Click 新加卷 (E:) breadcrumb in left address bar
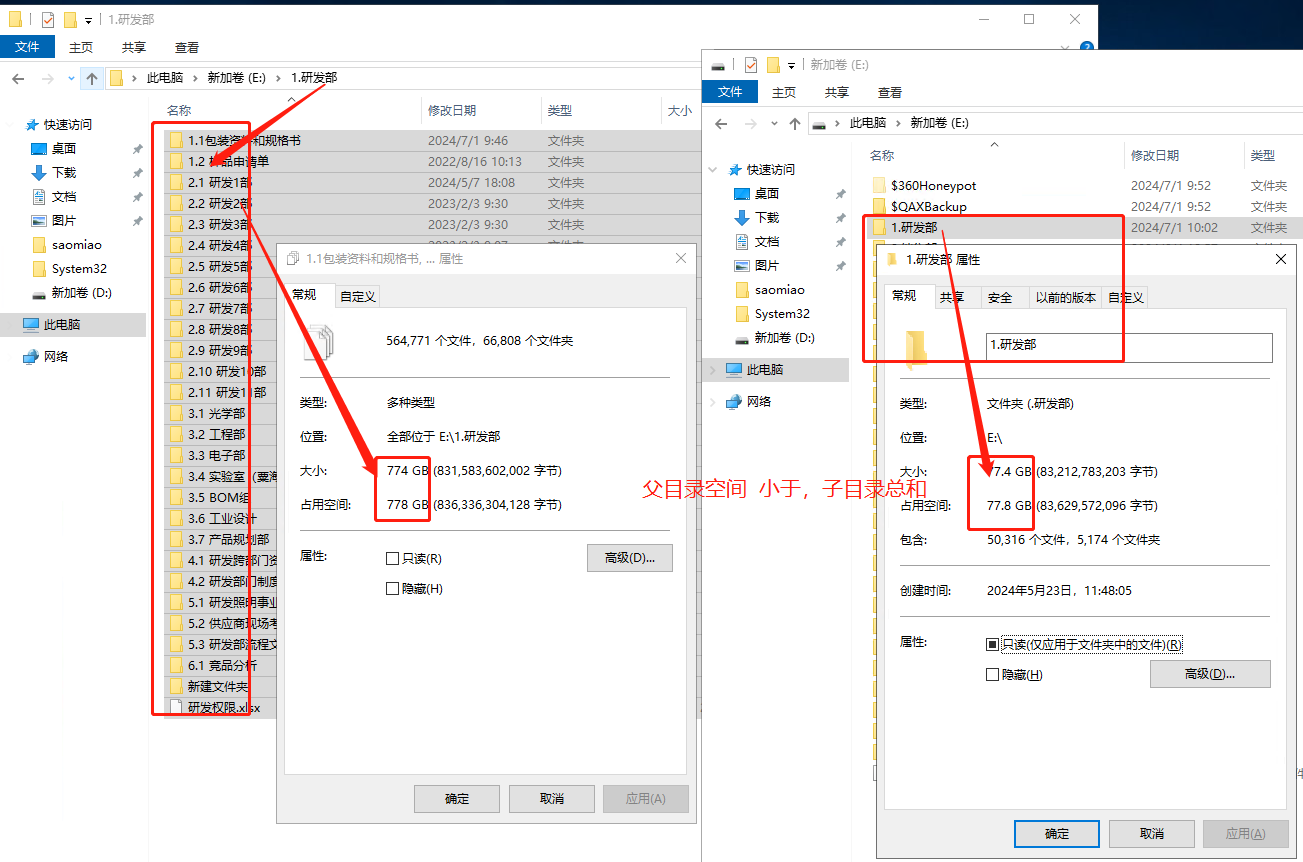This screenshot has height=862, width=1303. click(x=235, y=78)
